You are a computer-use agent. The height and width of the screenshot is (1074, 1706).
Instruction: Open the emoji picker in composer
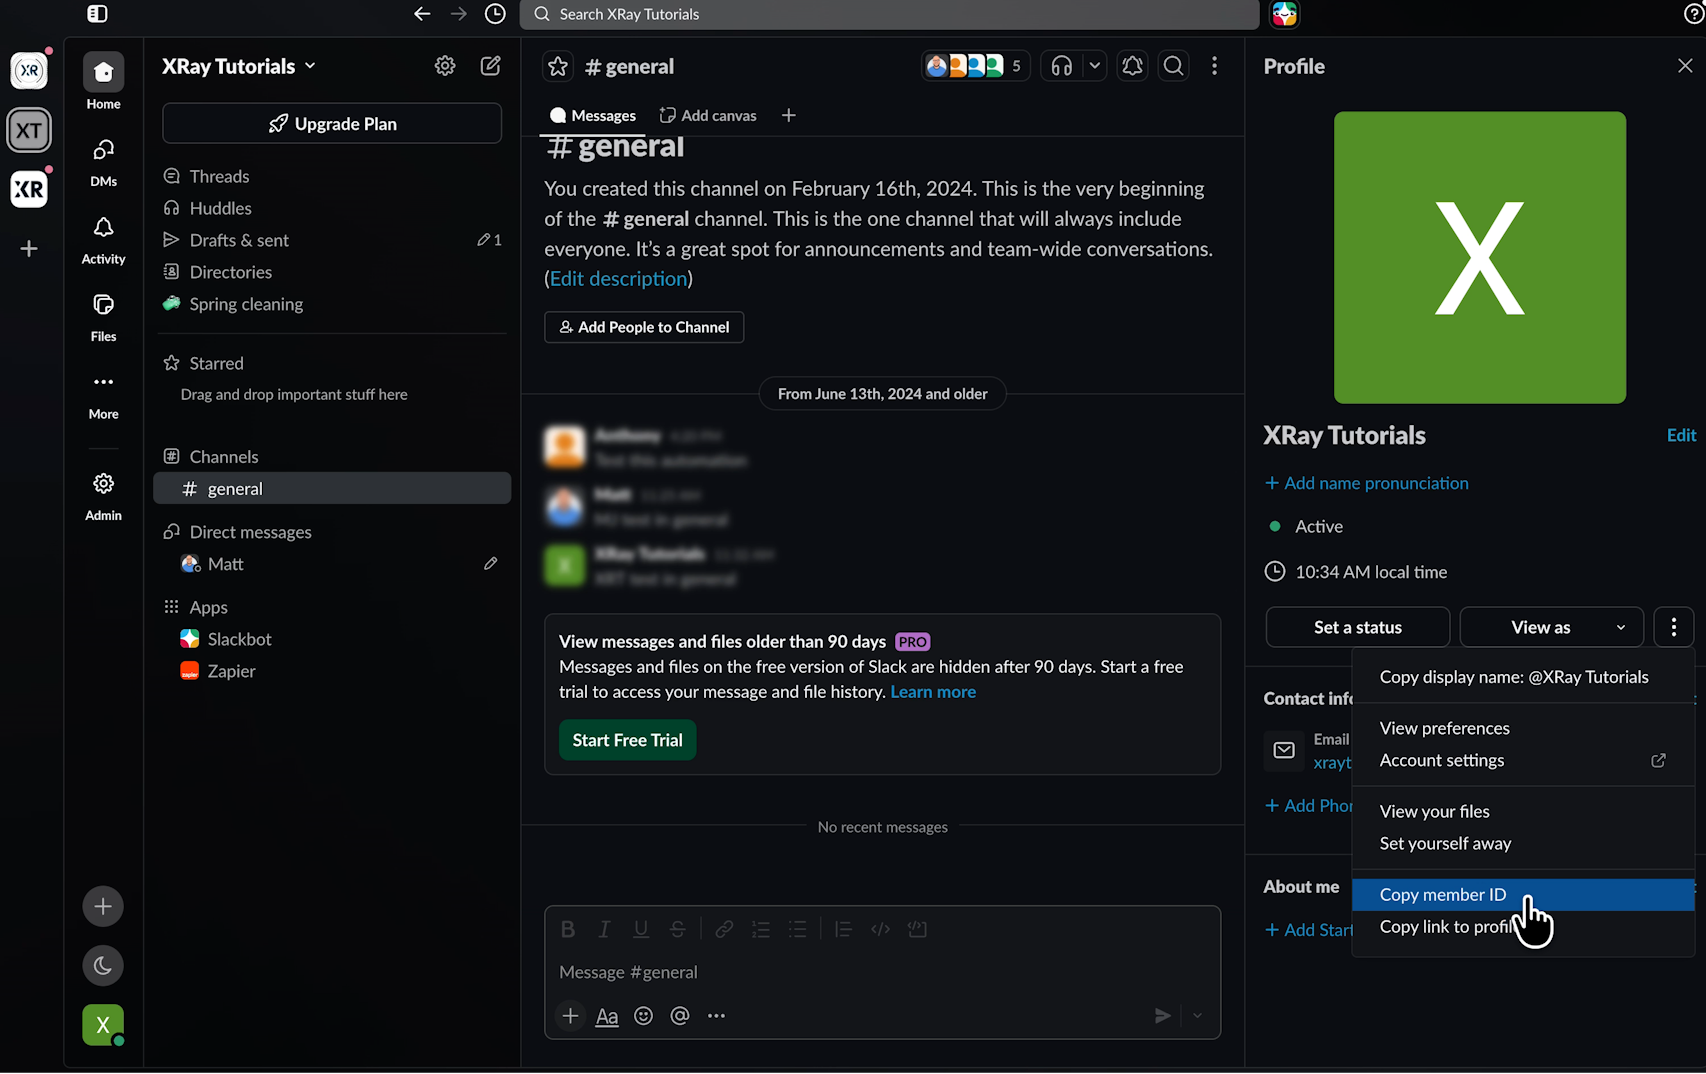click(644, 1016)
